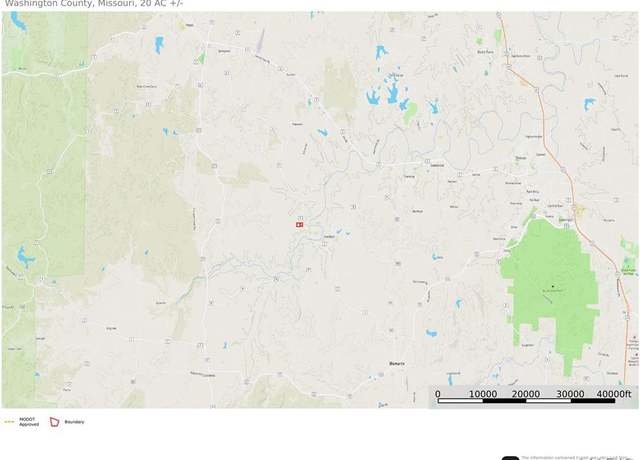Click the black icon beside the disclaimer text
640x460 pixels.
click(x=510, y=458)
